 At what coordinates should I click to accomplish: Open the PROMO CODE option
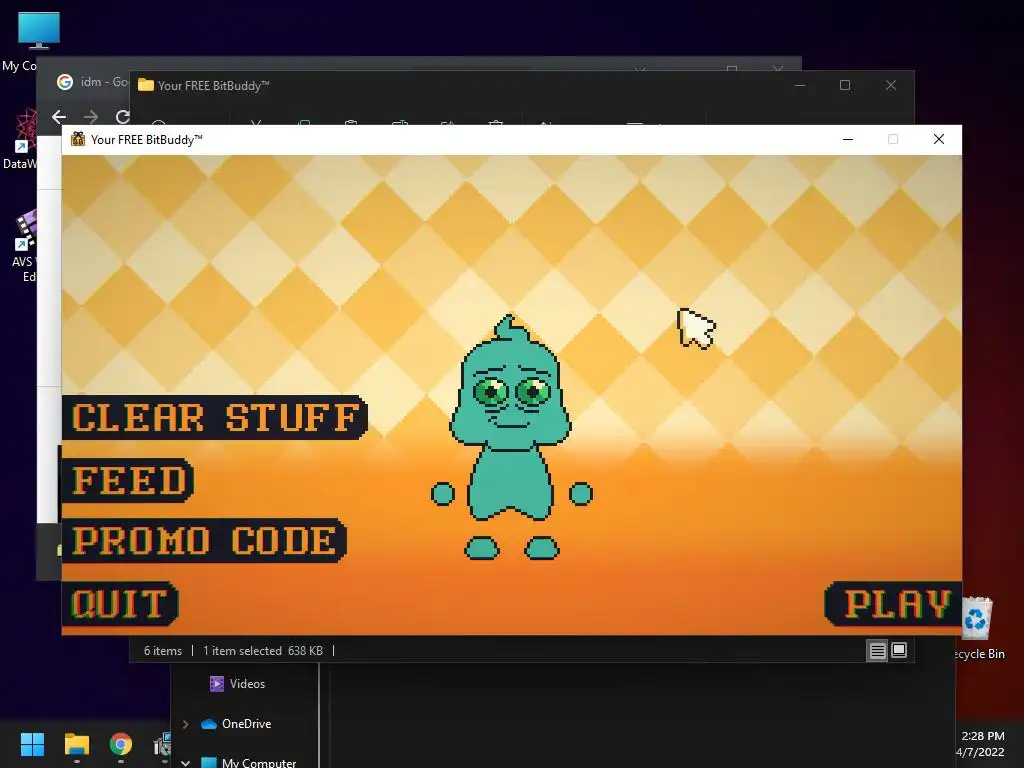[x=204, y=541]
